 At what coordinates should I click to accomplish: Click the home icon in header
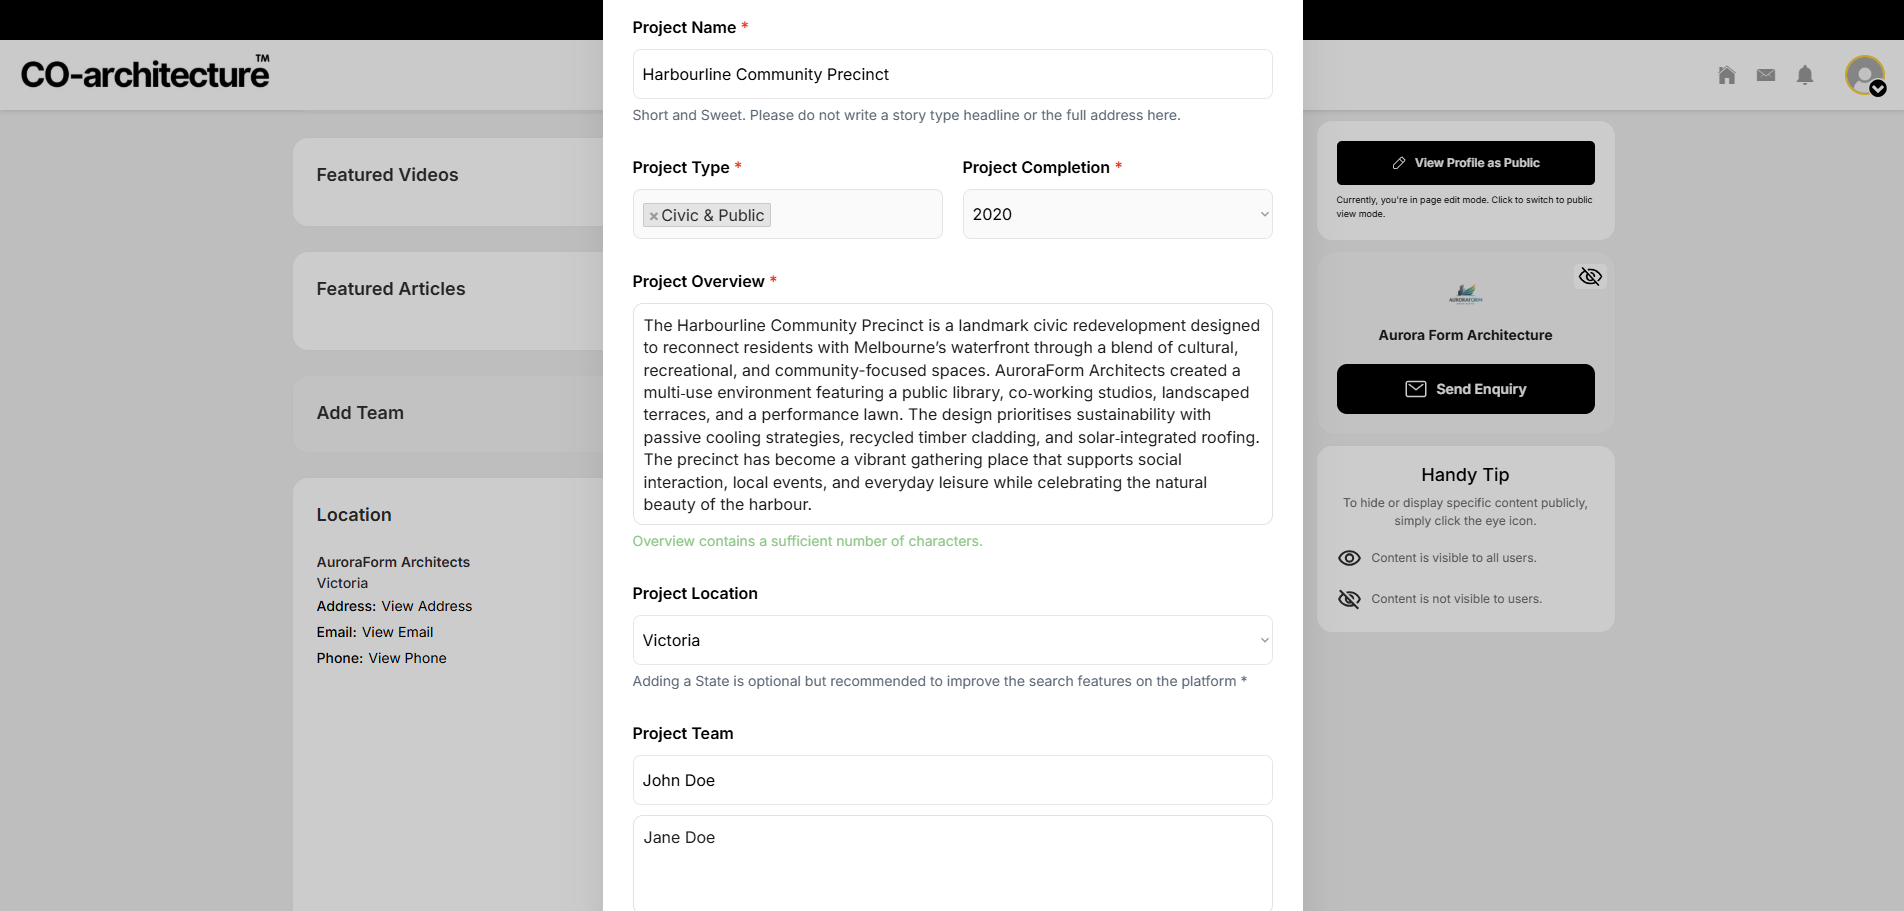click(x=1726, y=75)
